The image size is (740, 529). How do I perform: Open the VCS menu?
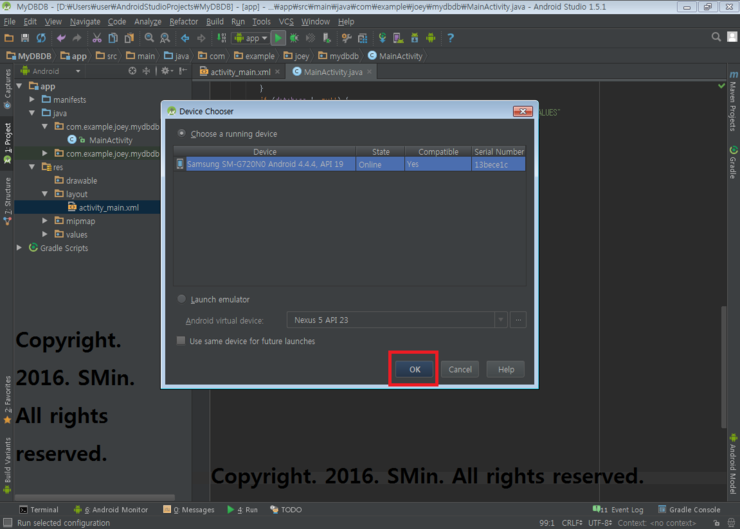tap(286, 22)
